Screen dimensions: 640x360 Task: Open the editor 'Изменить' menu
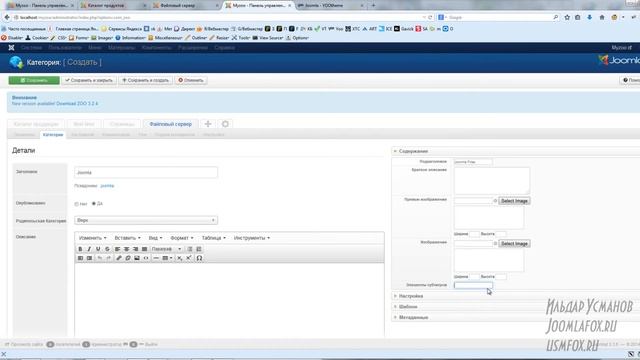pos(92,238)
